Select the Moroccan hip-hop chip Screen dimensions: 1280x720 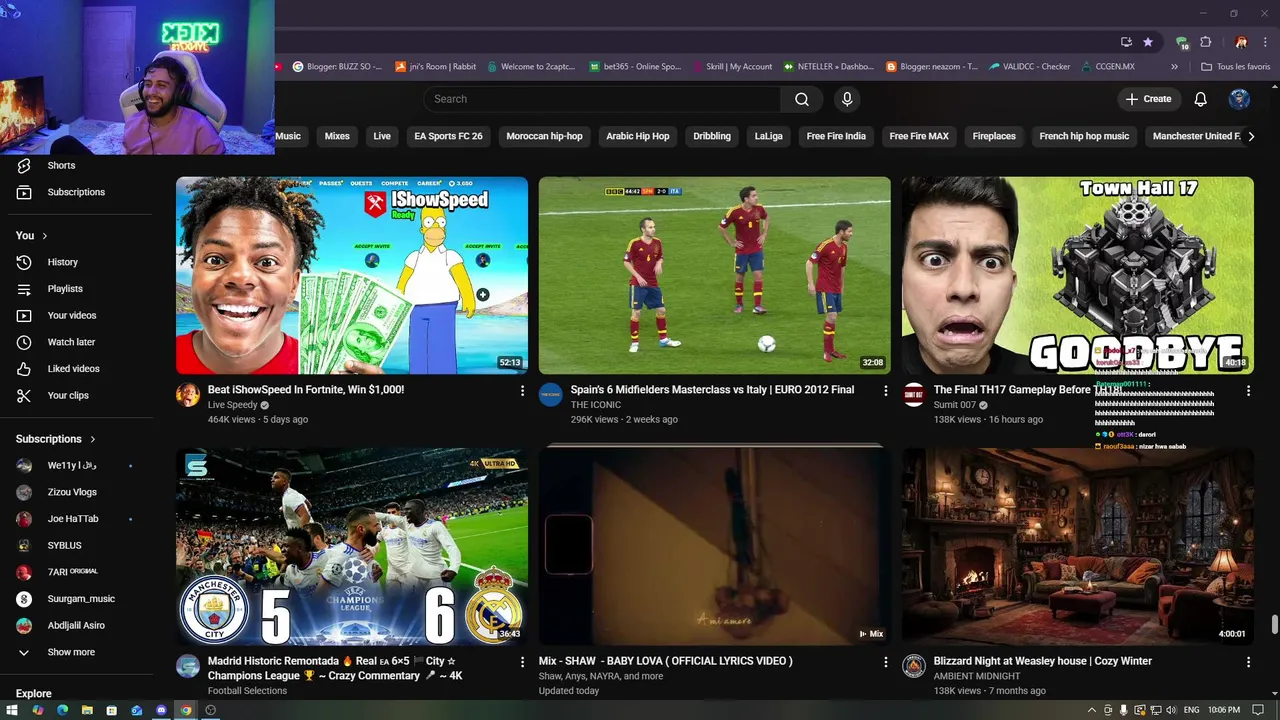tap(544, 136)
